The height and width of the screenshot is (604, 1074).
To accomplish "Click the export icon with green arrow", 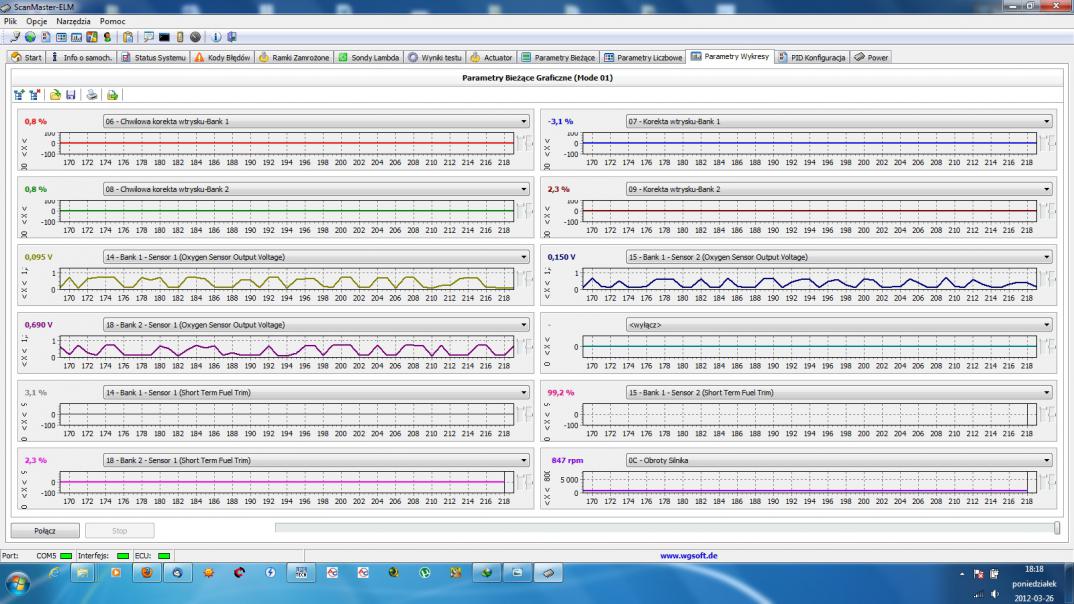I will (x=112, y=95).
